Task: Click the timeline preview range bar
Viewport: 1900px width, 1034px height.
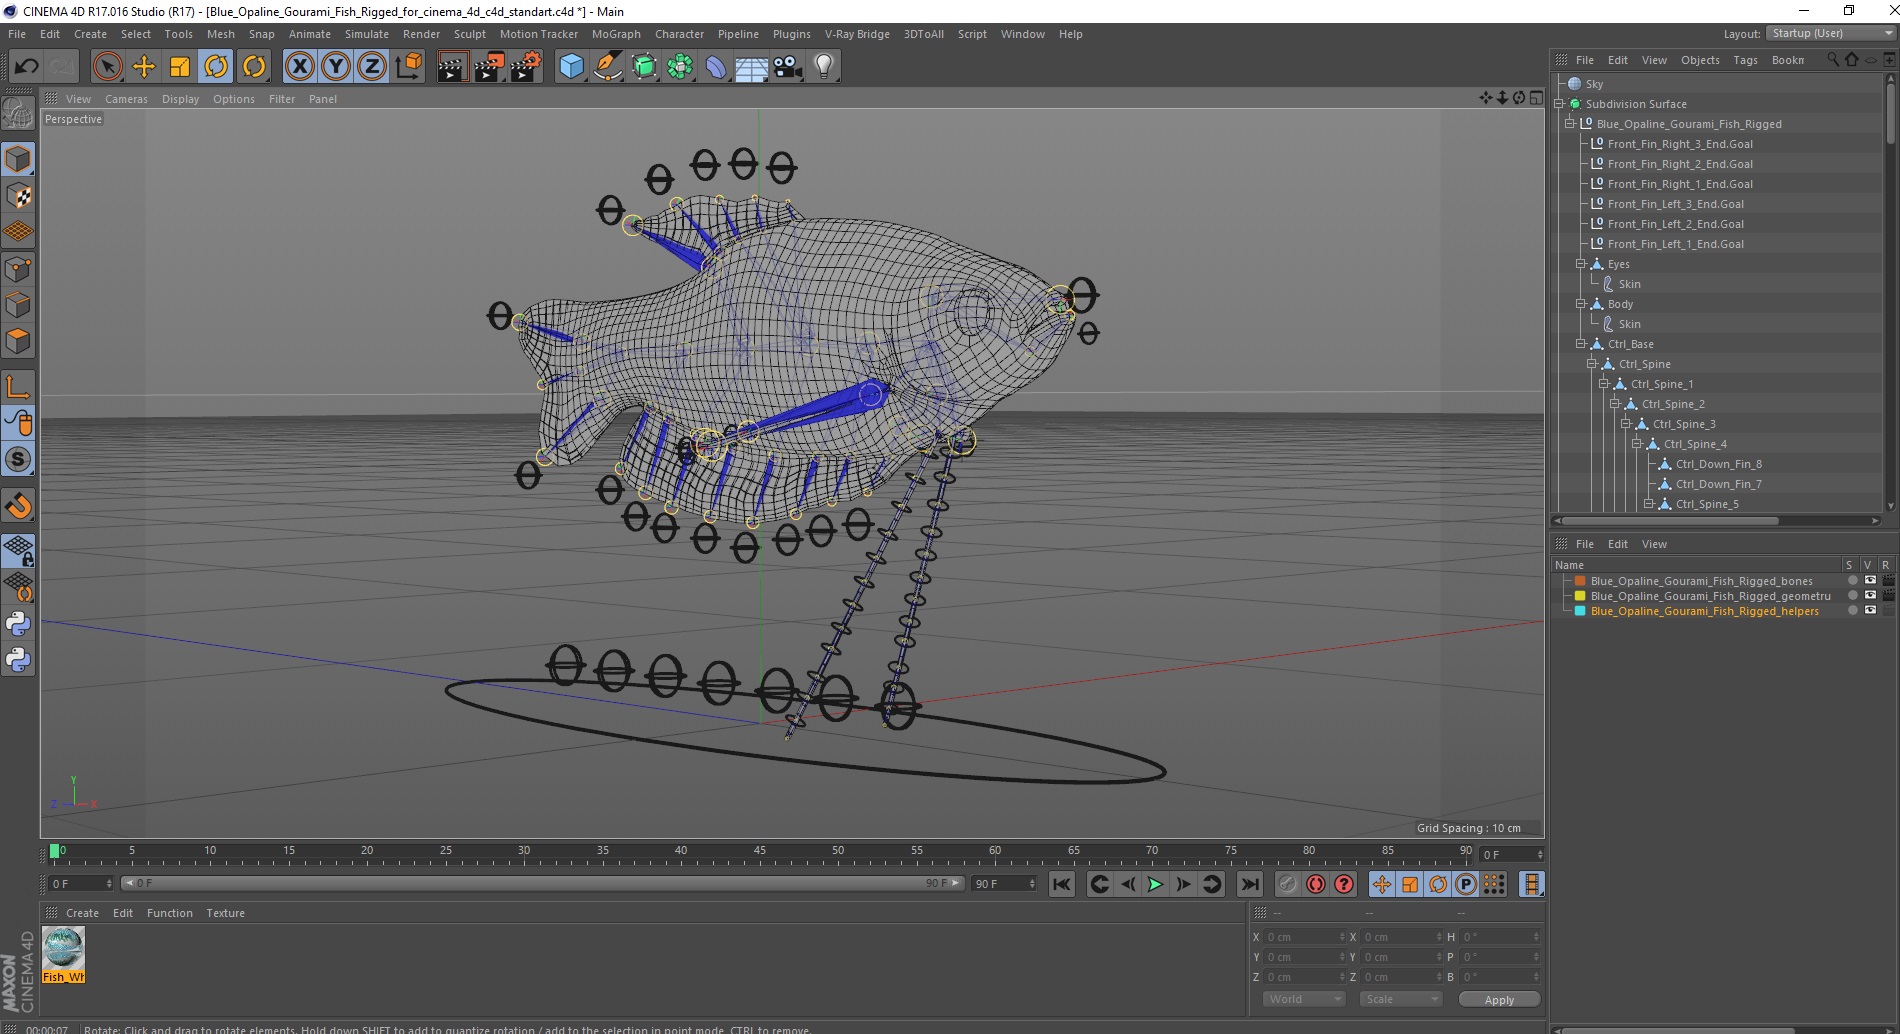Action: [x=542, y=883]
